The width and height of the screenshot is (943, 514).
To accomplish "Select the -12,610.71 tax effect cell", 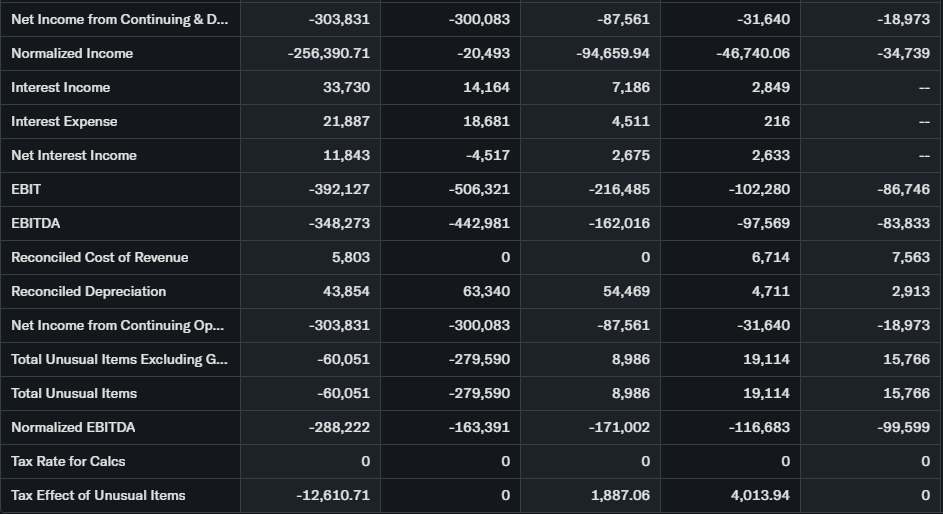I will click(333, 495).
